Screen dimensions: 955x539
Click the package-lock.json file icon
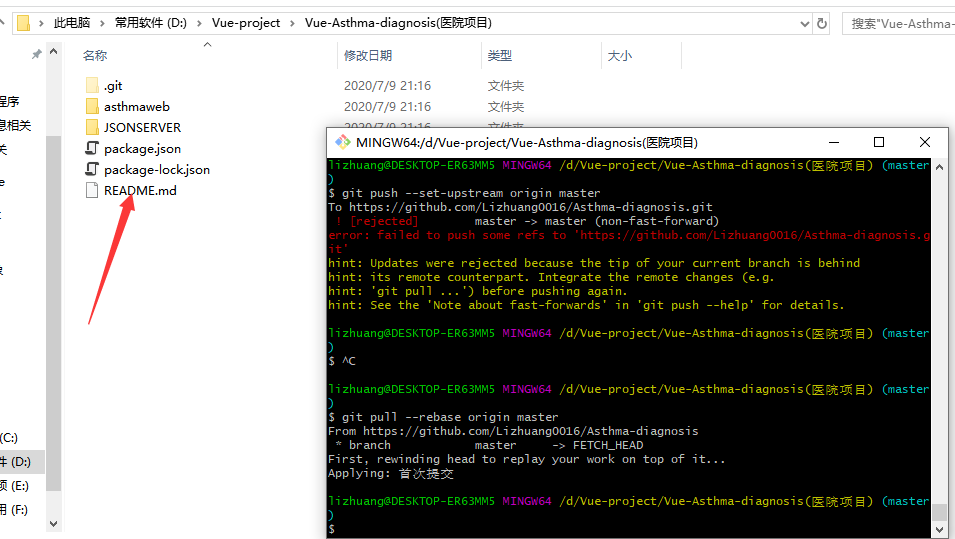point(92,169)
